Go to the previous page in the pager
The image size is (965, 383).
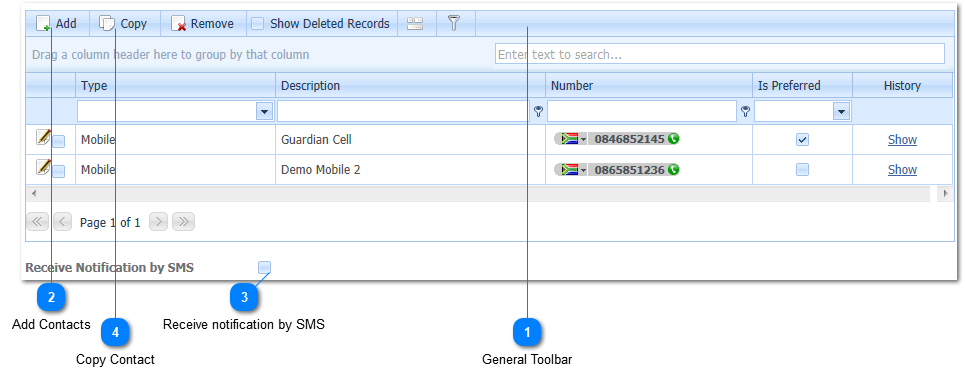63,222
